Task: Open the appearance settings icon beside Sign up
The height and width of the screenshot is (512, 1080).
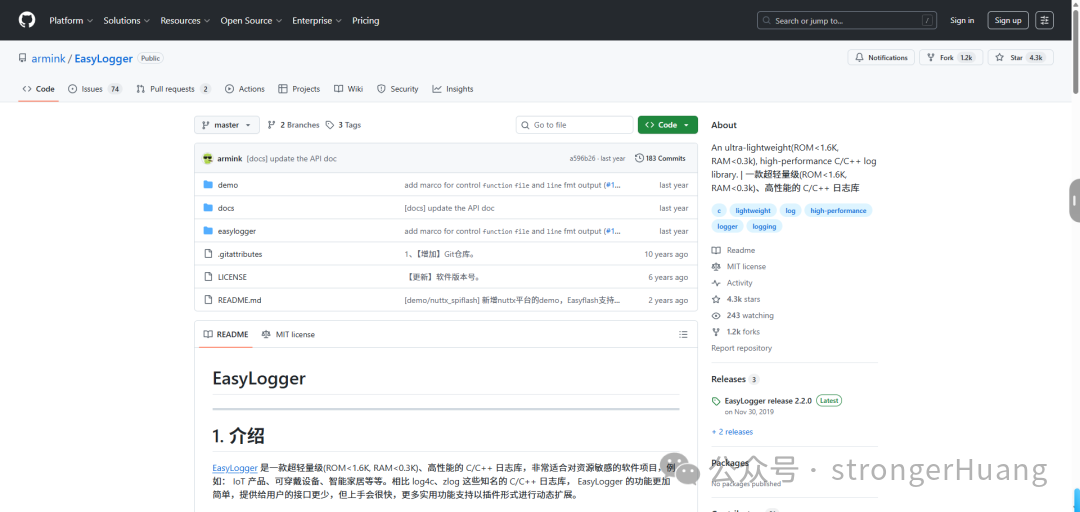Action: pos(1045,20)
